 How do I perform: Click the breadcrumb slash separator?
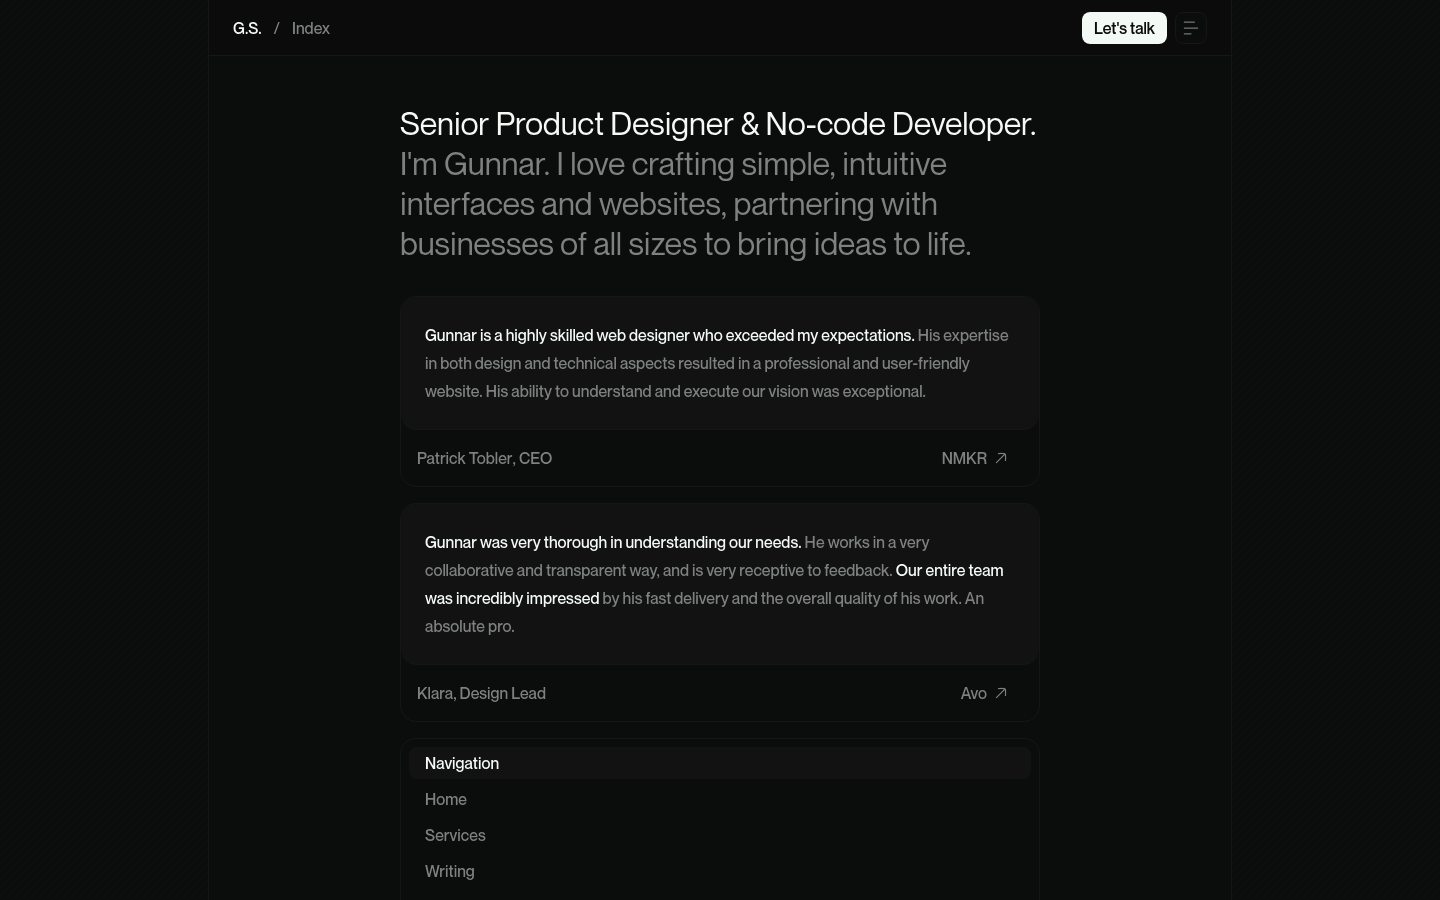pyautogui.click(x=276, y=28)
